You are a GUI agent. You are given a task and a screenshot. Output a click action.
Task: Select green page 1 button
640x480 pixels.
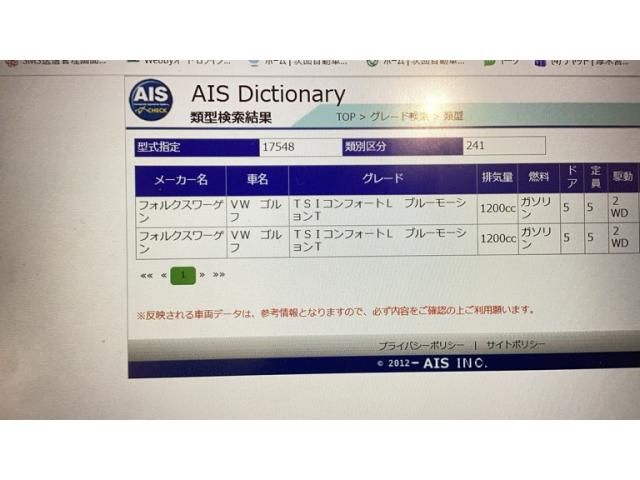tap(183, 276)
